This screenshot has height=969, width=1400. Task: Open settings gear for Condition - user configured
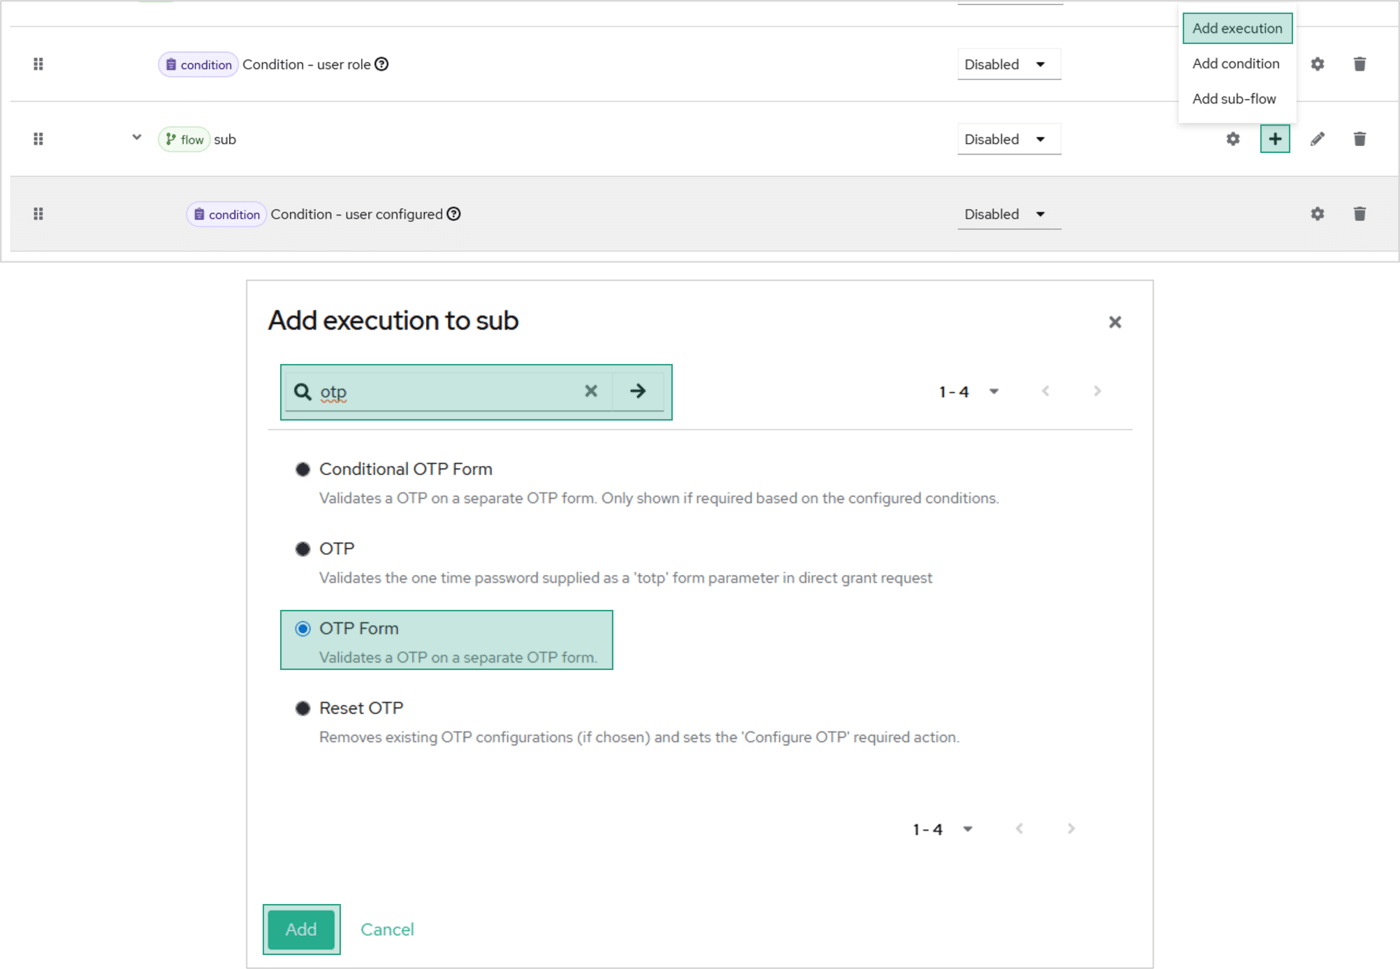[1317, 214]
